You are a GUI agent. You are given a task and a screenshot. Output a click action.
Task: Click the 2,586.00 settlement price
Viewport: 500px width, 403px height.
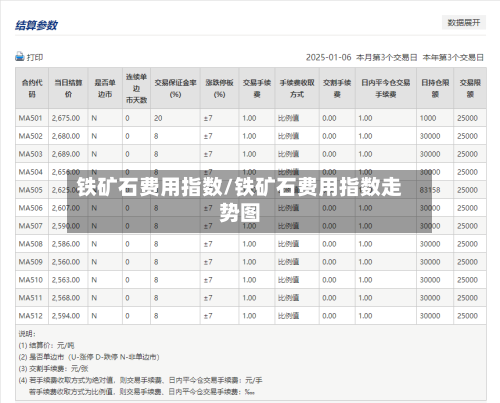(66, 244)
